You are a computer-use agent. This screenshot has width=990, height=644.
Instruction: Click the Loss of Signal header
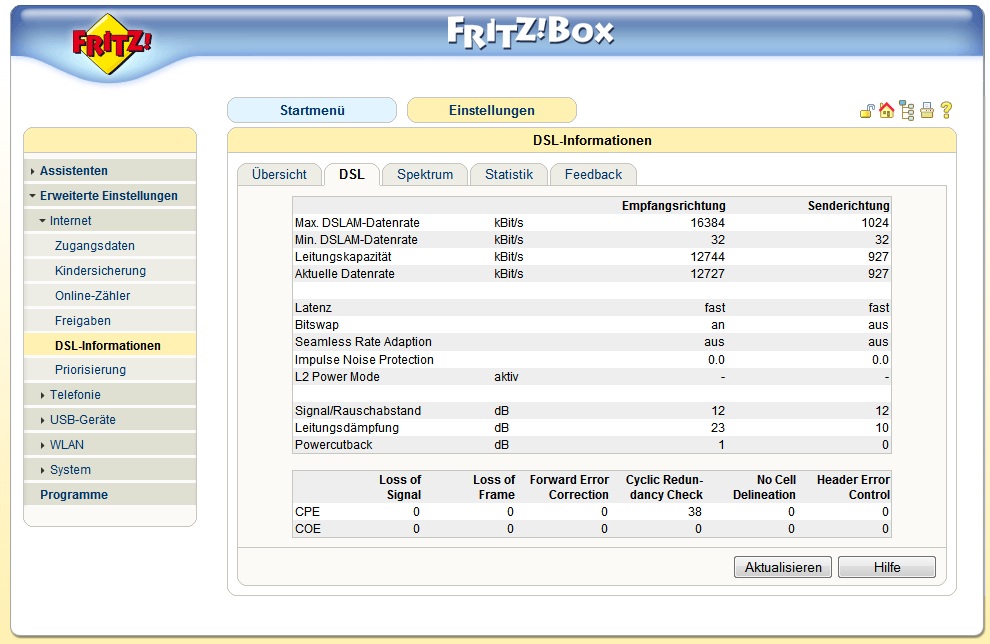tap(400, 487)
